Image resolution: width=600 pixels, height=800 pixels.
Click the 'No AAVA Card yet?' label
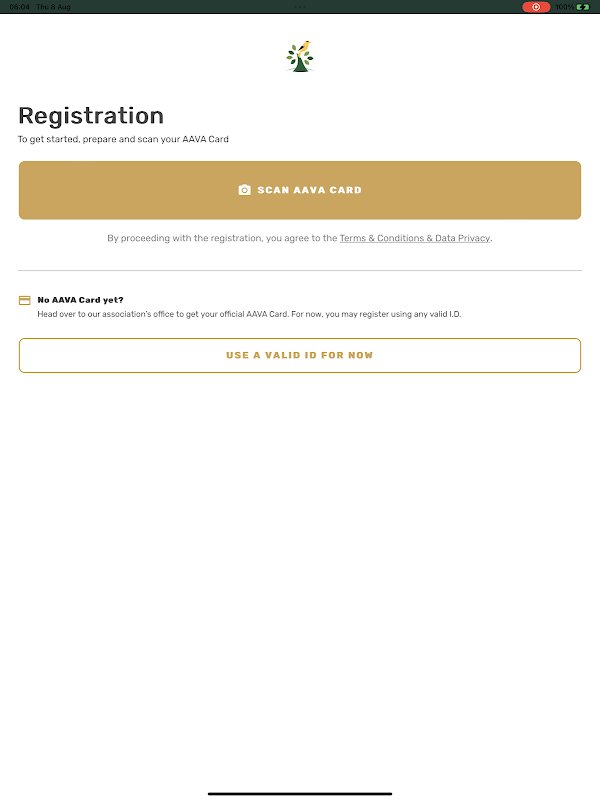point(80,300)
